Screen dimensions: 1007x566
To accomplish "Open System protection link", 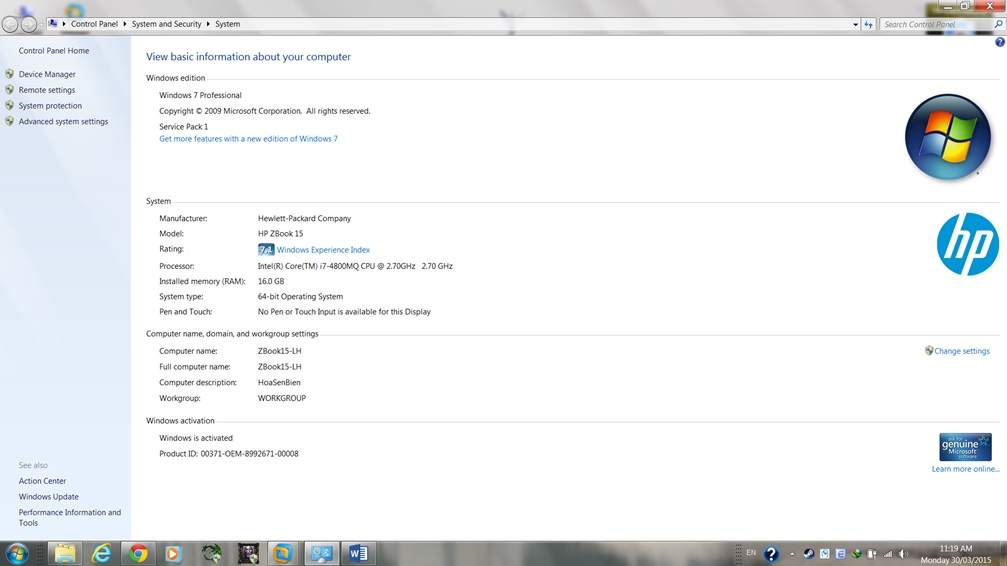I will click(x=50, y=106).
